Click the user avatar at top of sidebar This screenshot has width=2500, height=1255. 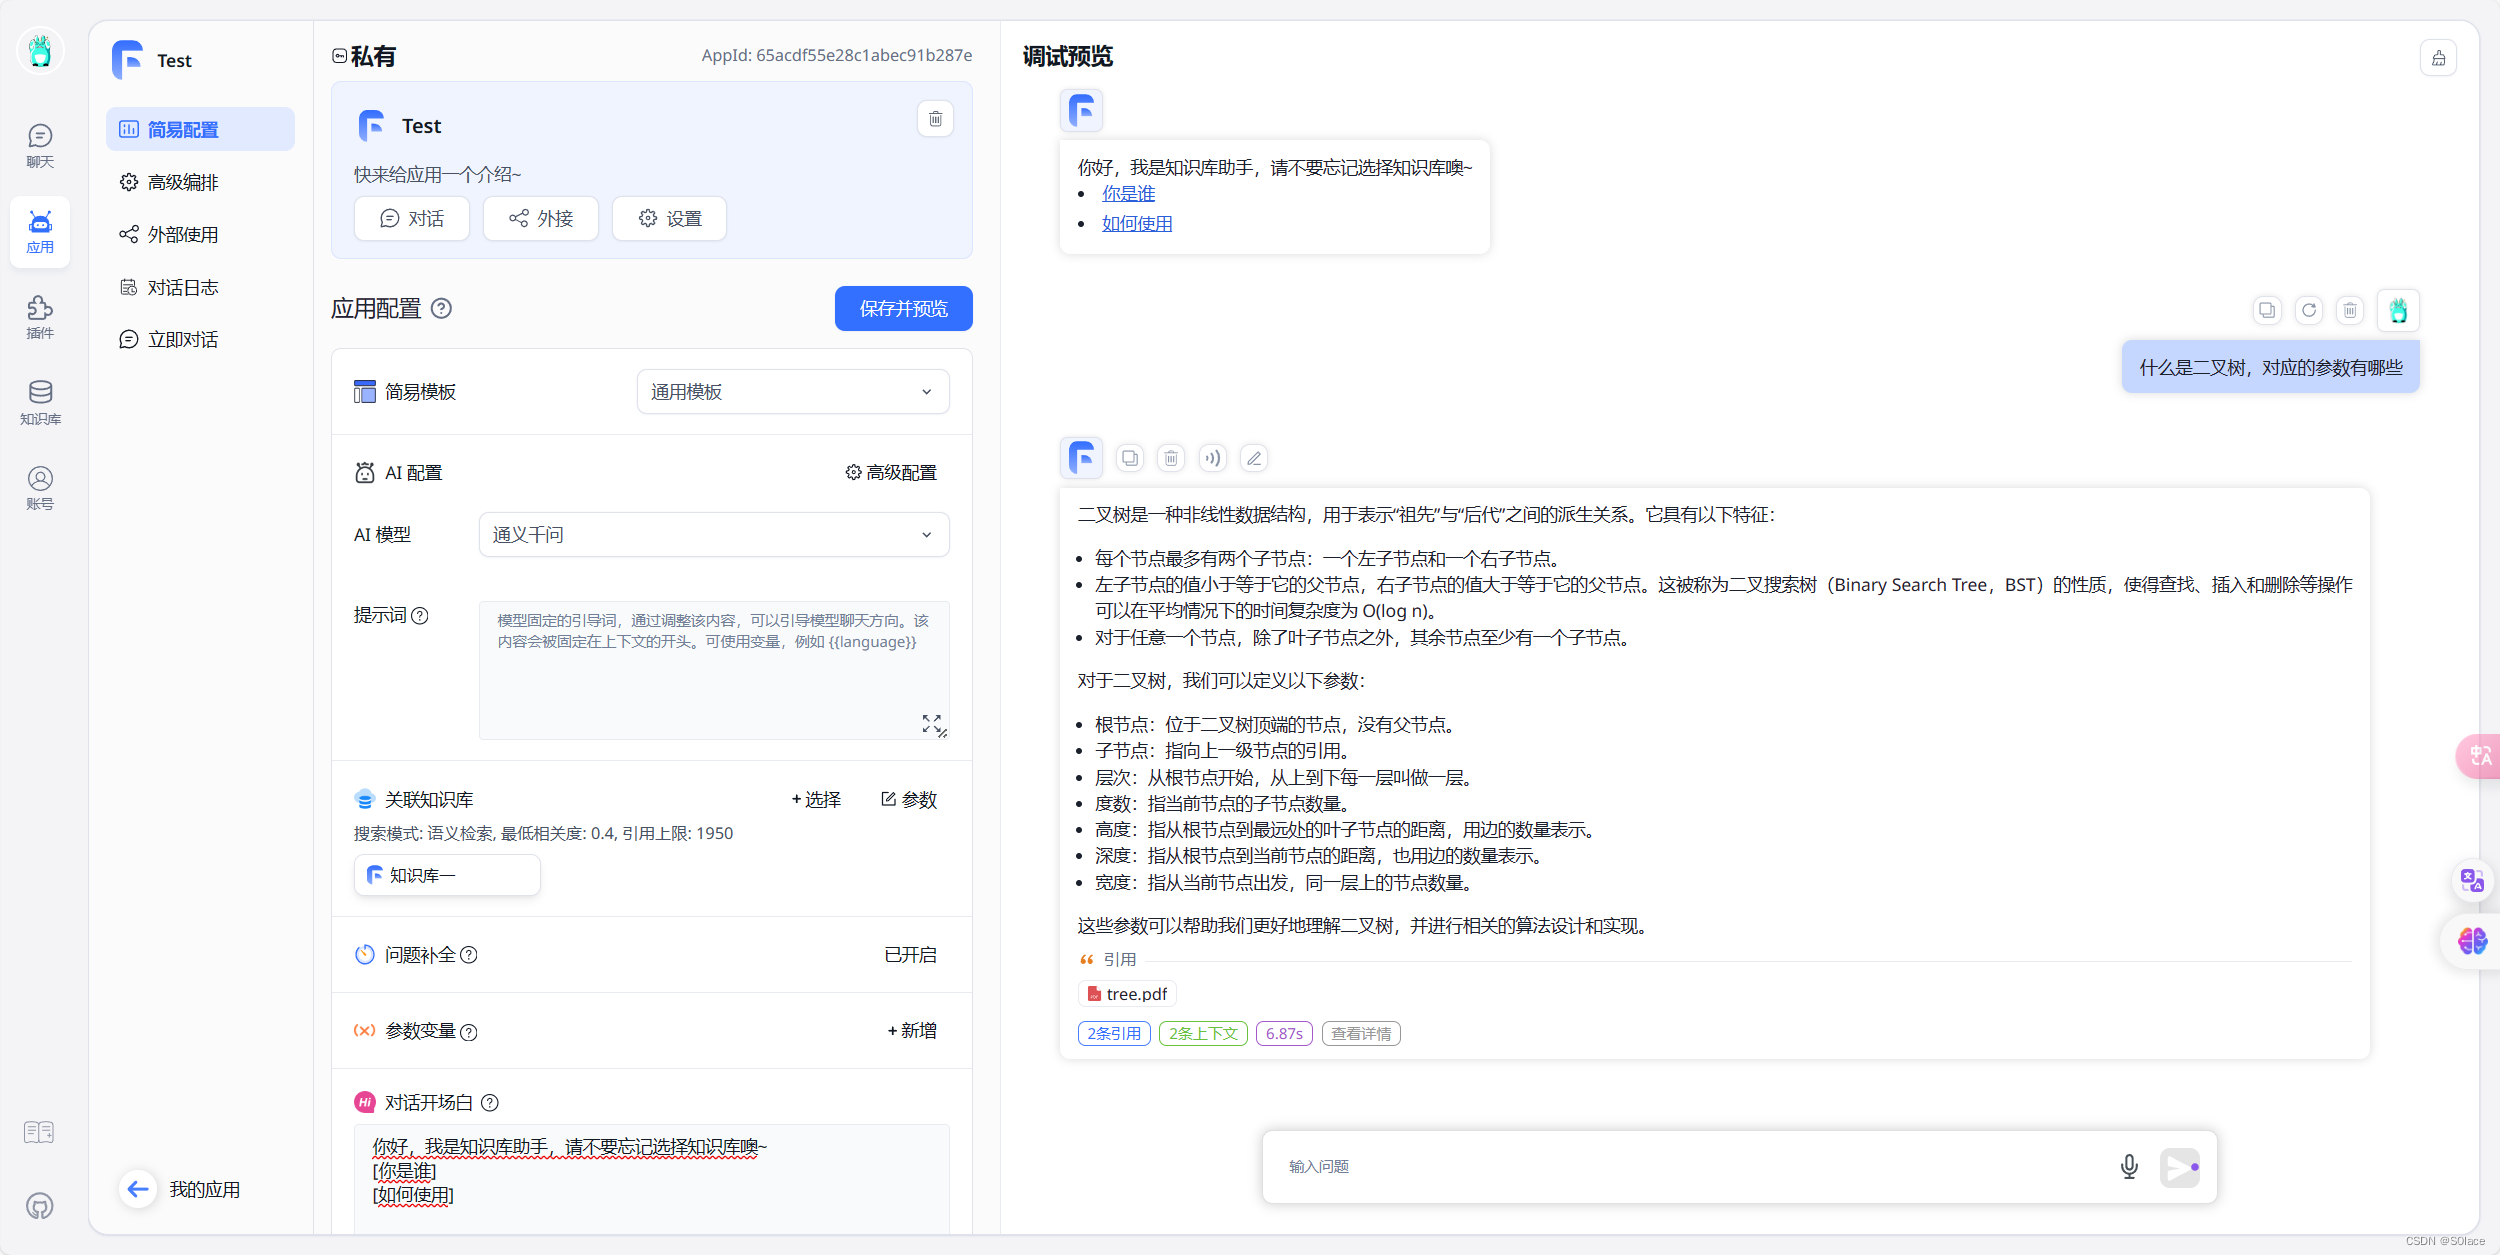[x=40, y=51]
